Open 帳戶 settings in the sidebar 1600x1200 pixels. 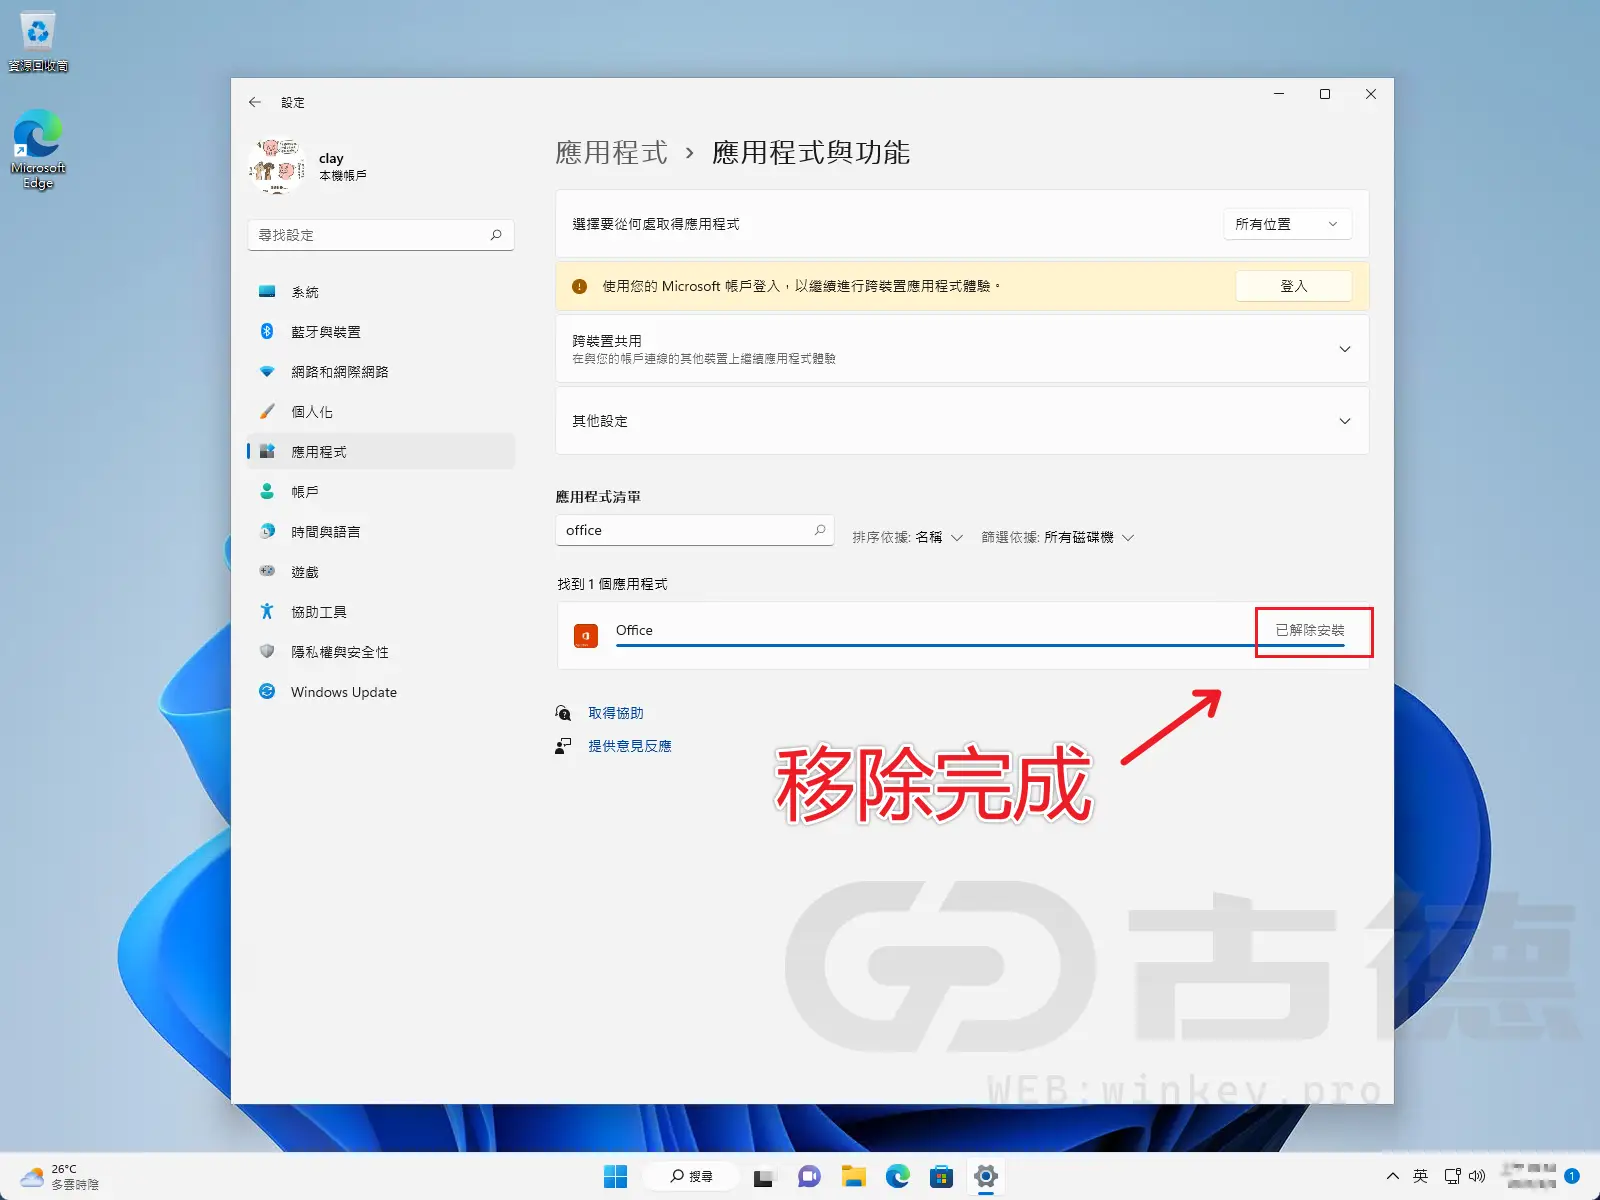pos(305,491)
